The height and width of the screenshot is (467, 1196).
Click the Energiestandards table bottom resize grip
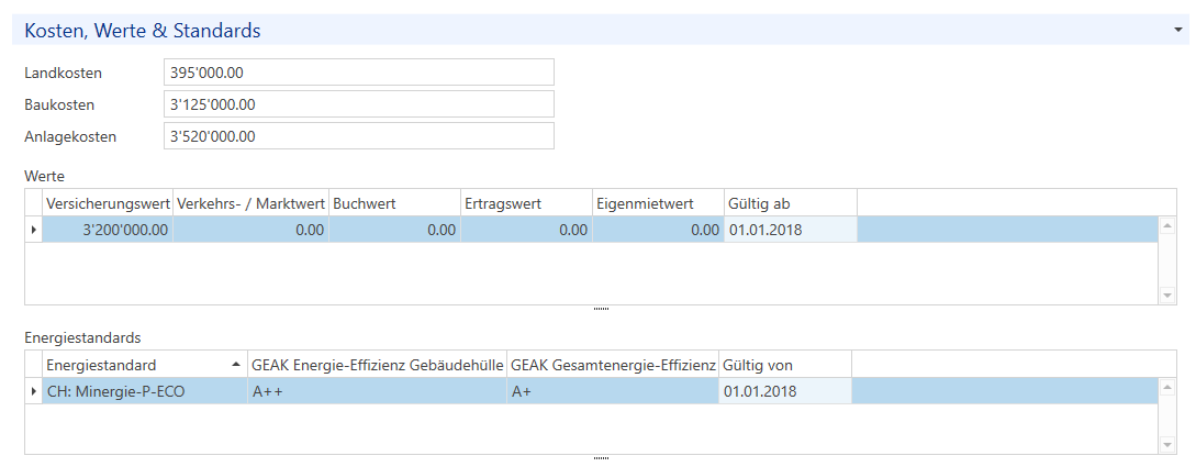pyautogui.click(x=600, y=459)
